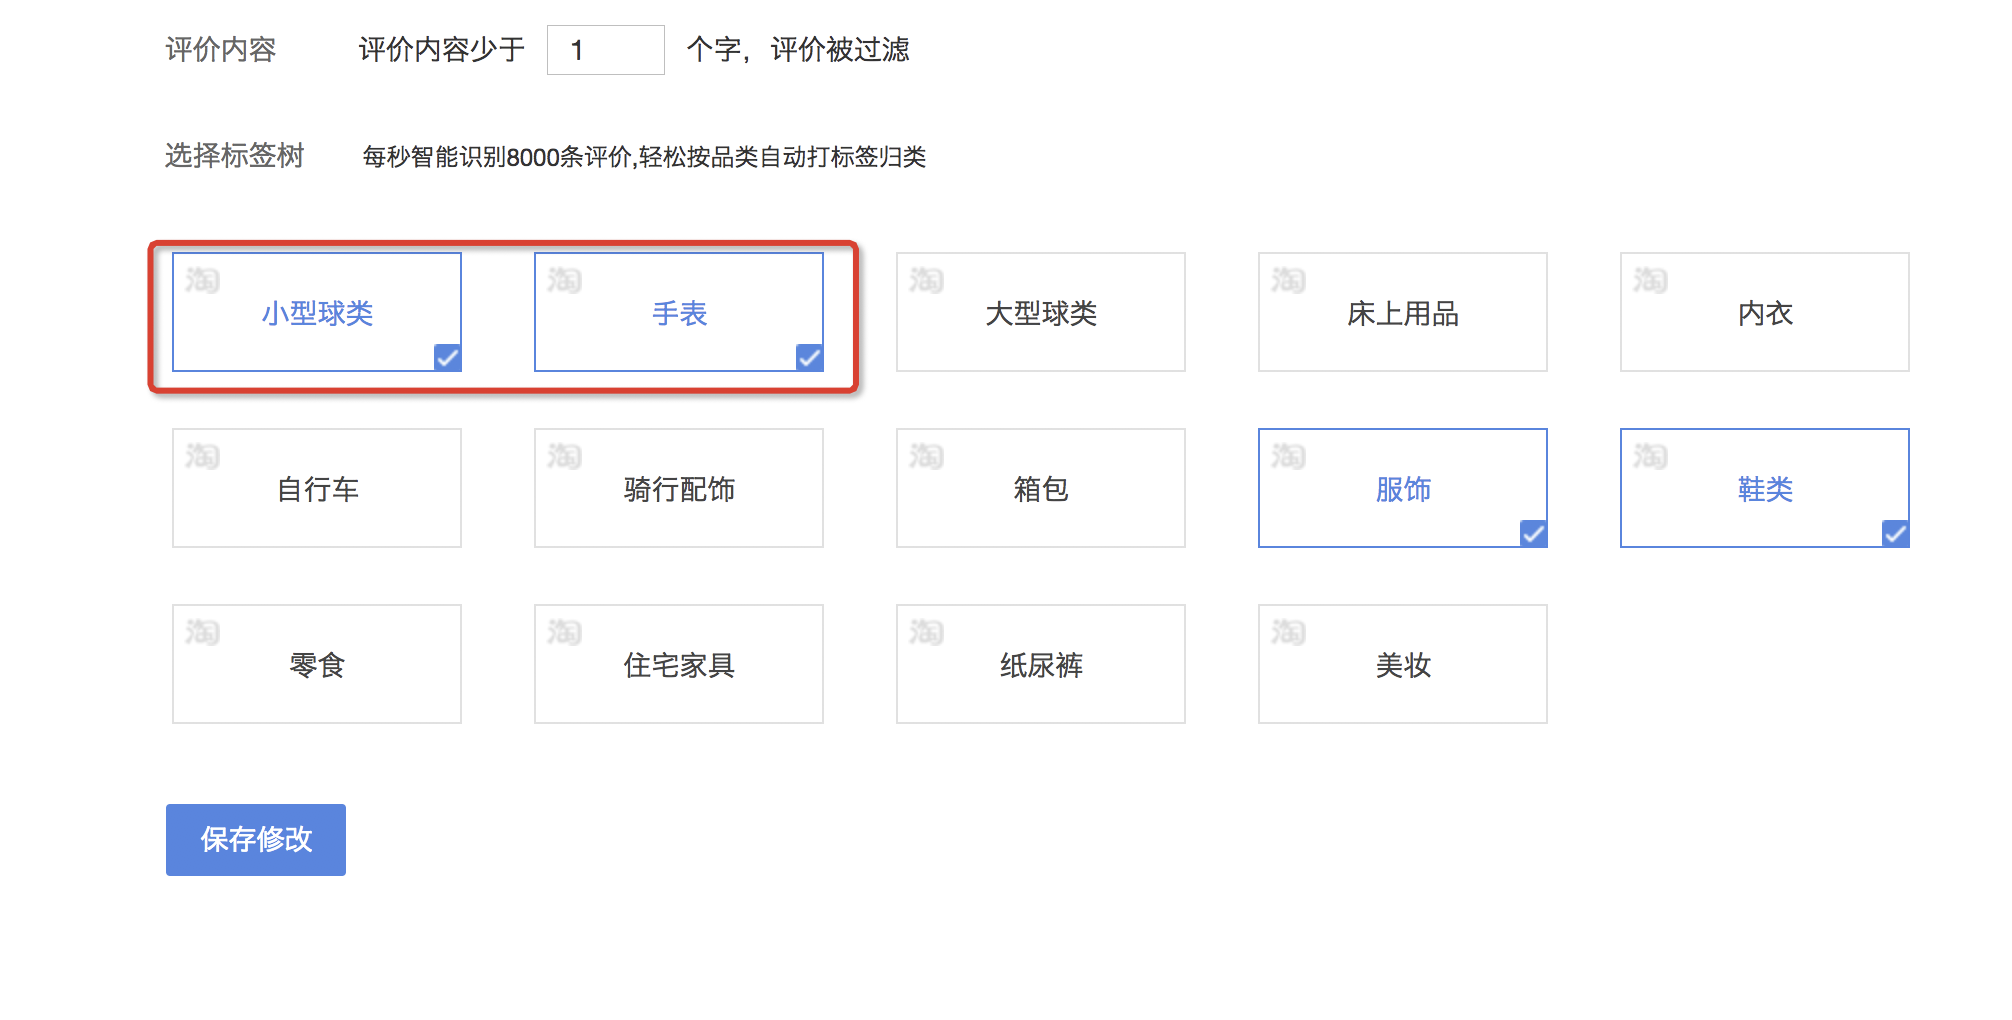Click the 淘 logo on 床上用品 card

point(1288,280)
